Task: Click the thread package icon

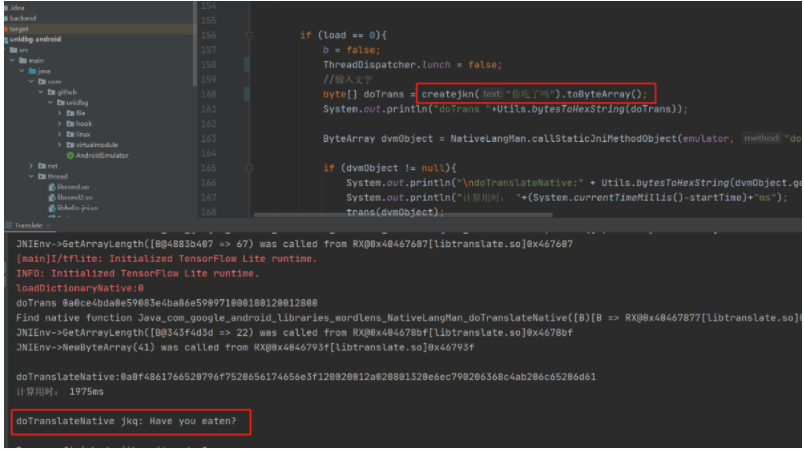Action: point(42,176)
